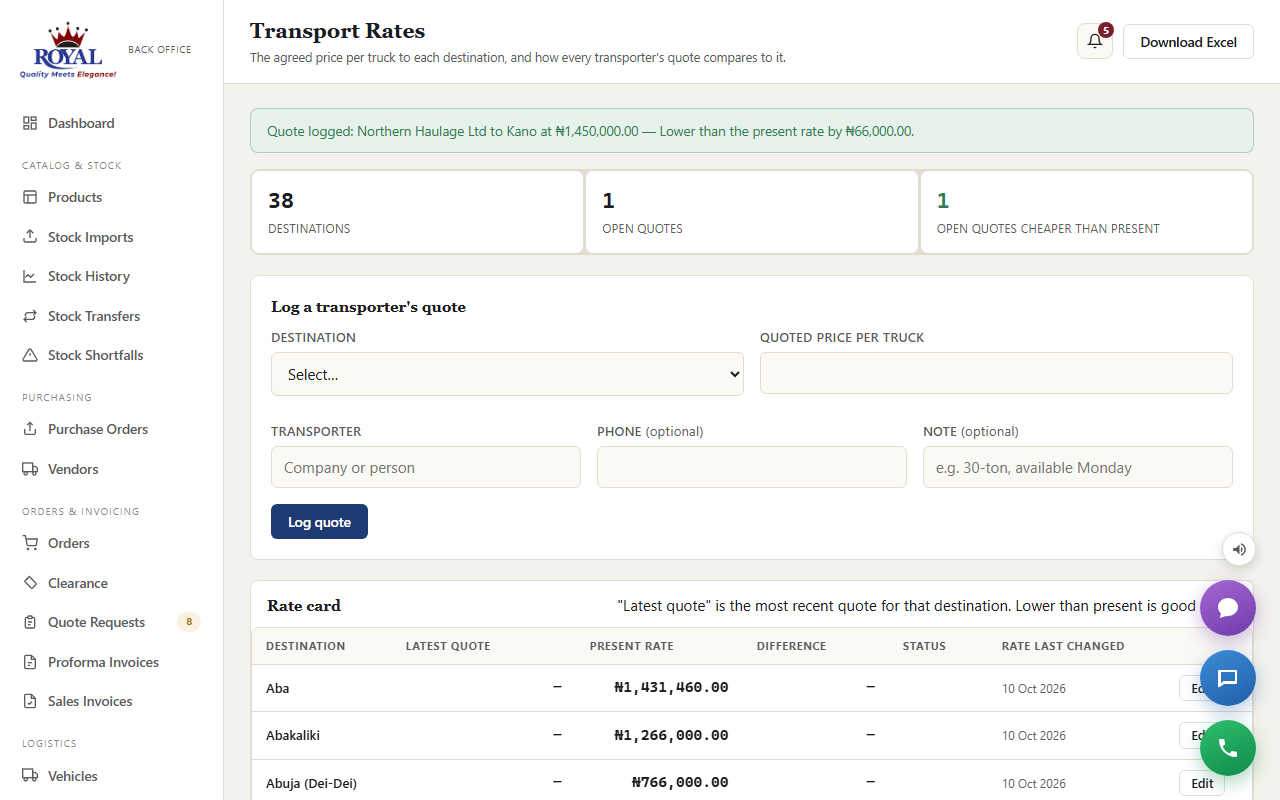Edit the Abuja (Dei-Dei) rate
Viewport: 1280px width, 800px height.
coord(1202,783)
